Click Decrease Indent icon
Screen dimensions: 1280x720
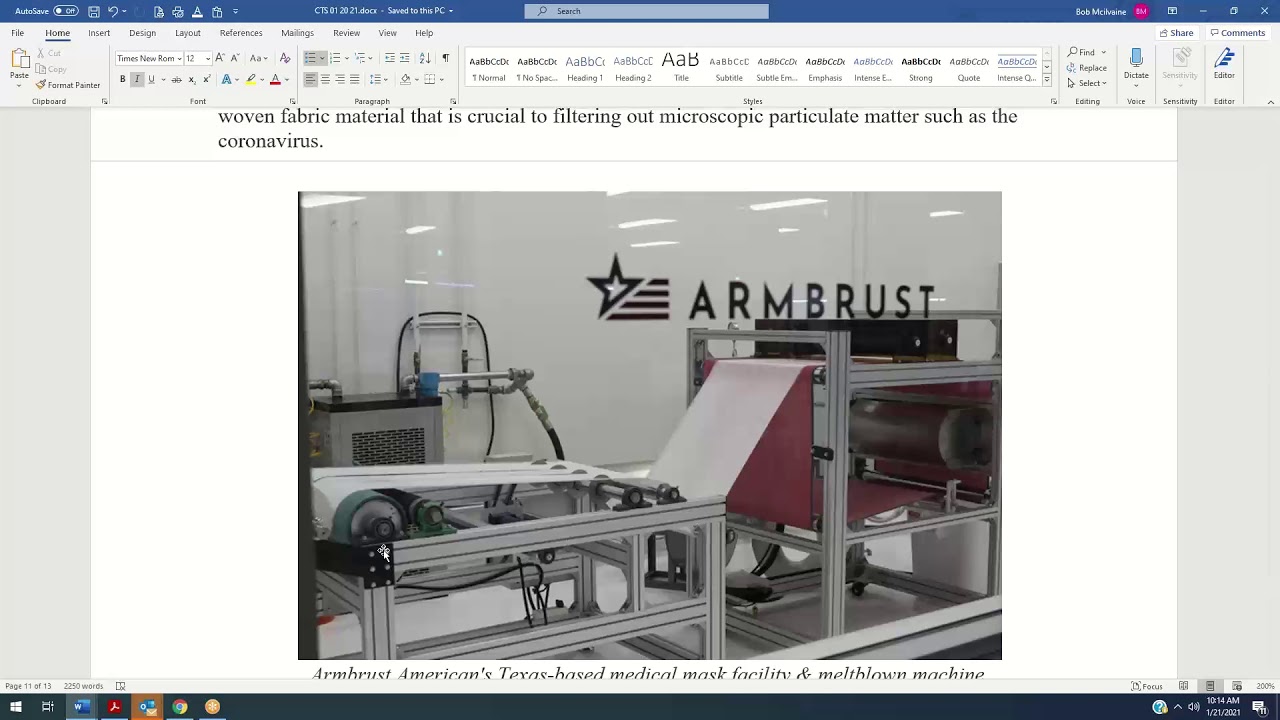tap(390, 58)
